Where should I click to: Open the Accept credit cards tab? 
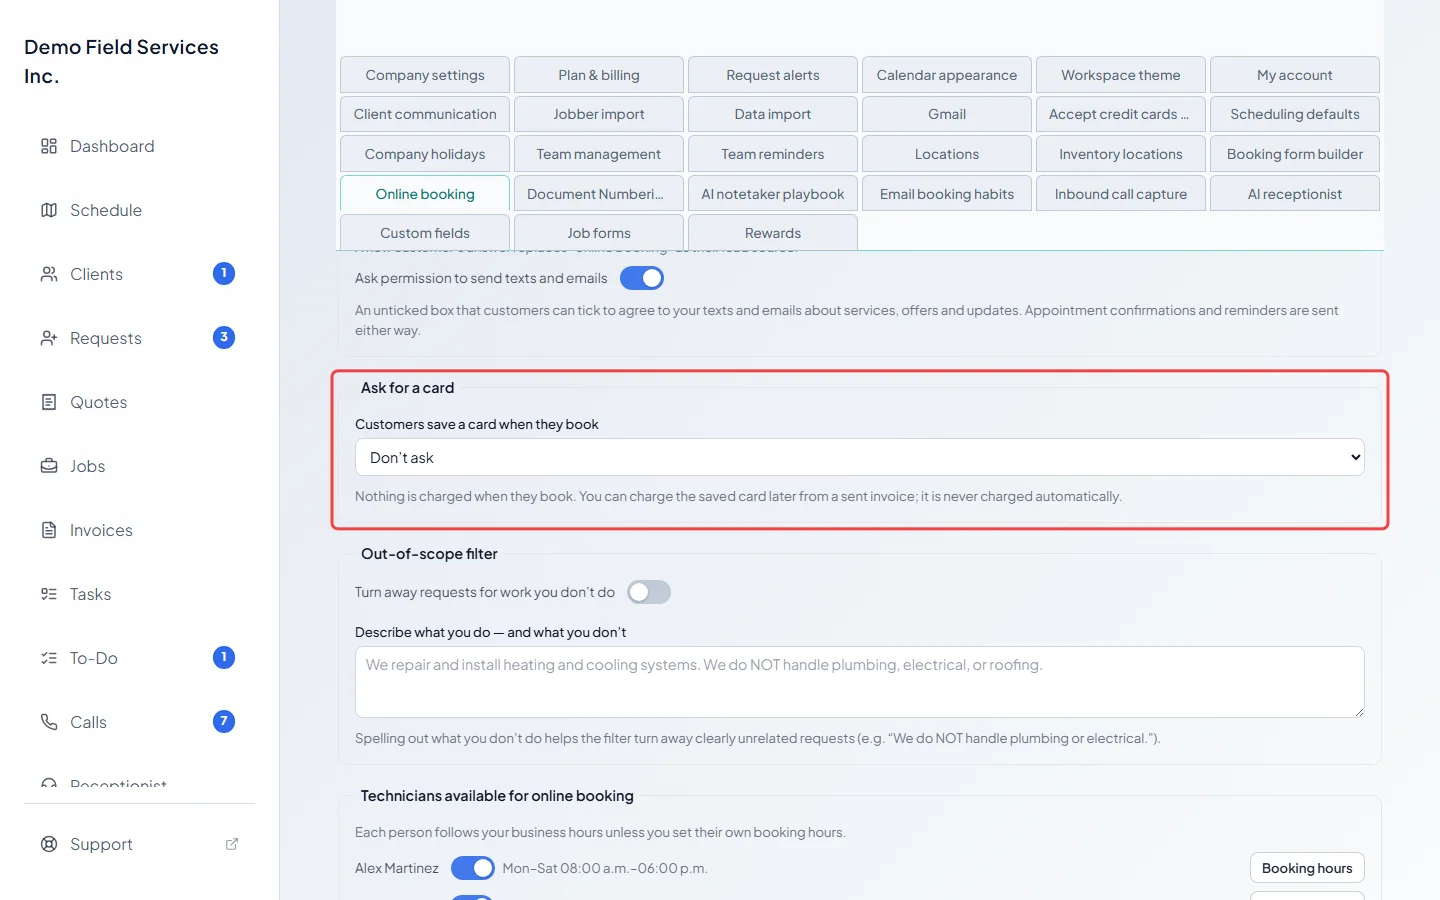[1121, 114]
